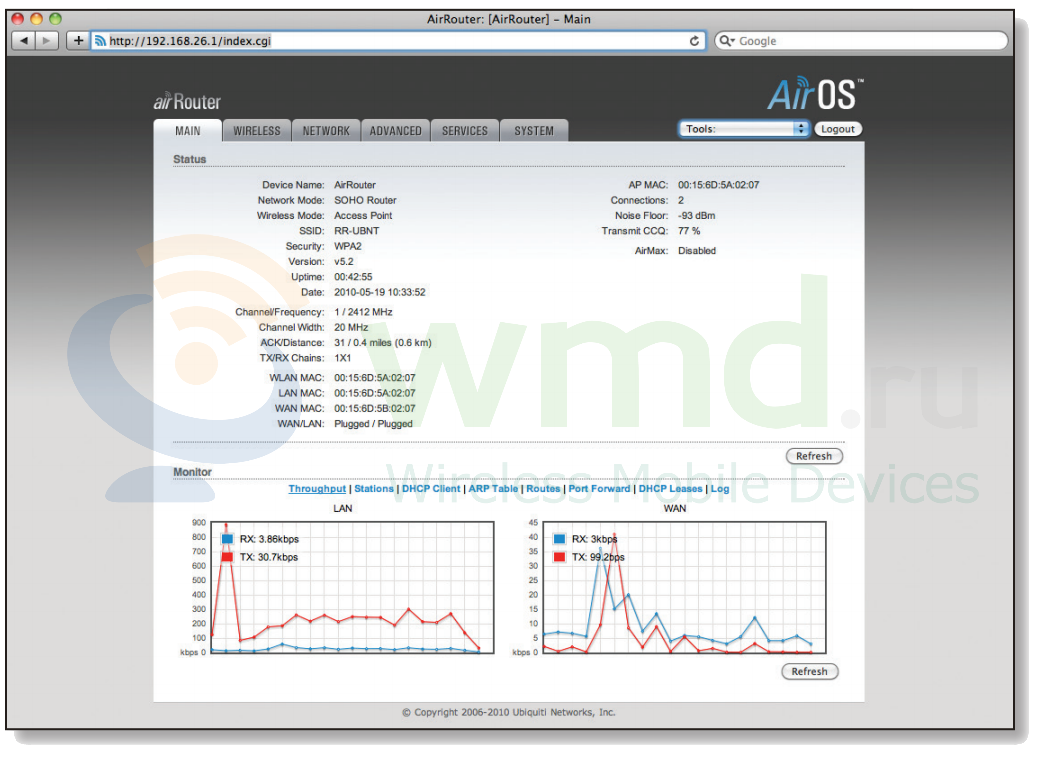Click the AirOS logo
The height and width of the screenshot is (760, 1046).
(x=815, y=93)
